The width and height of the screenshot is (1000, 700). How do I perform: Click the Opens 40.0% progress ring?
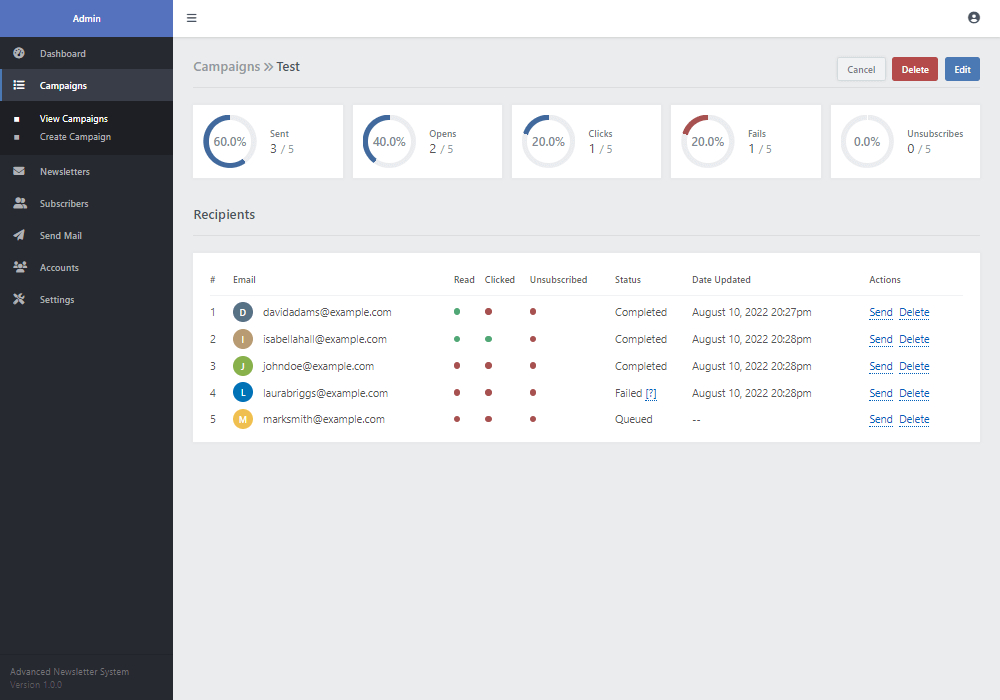pos(389,142)
